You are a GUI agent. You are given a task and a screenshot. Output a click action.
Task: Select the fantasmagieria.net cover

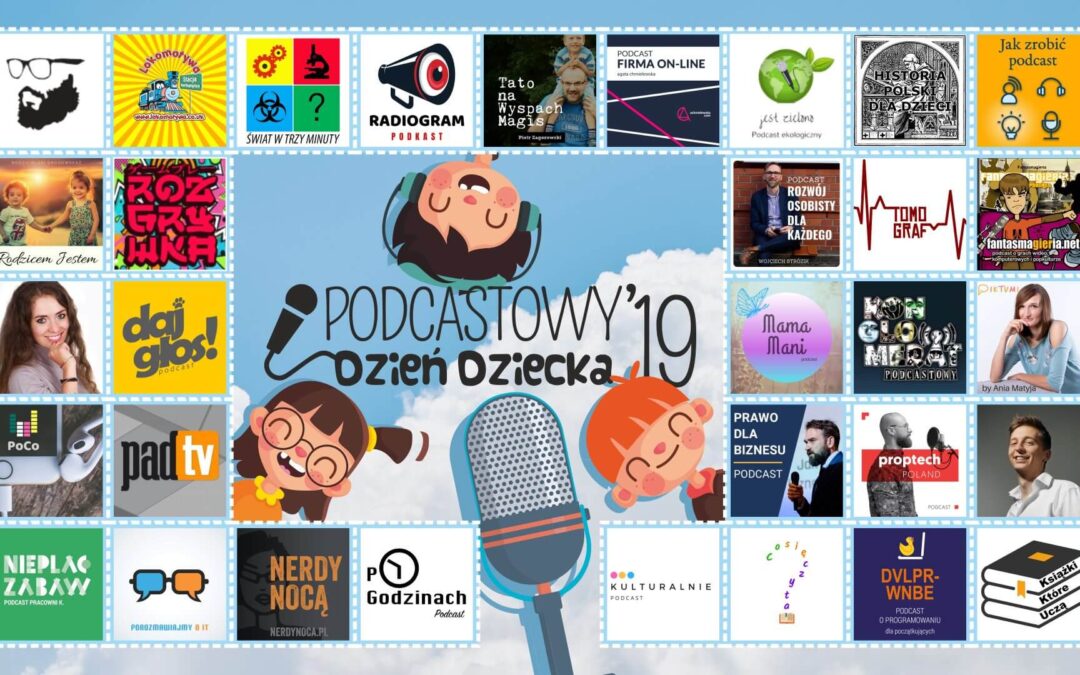[x=1028, y=214]
